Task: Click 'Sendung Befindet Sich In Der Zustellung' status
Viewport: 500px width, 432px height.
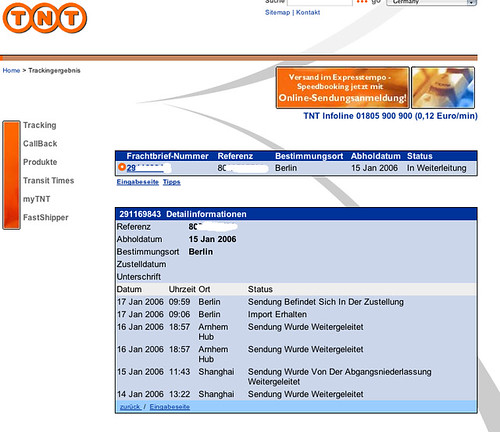Action: tap(326, 302)
